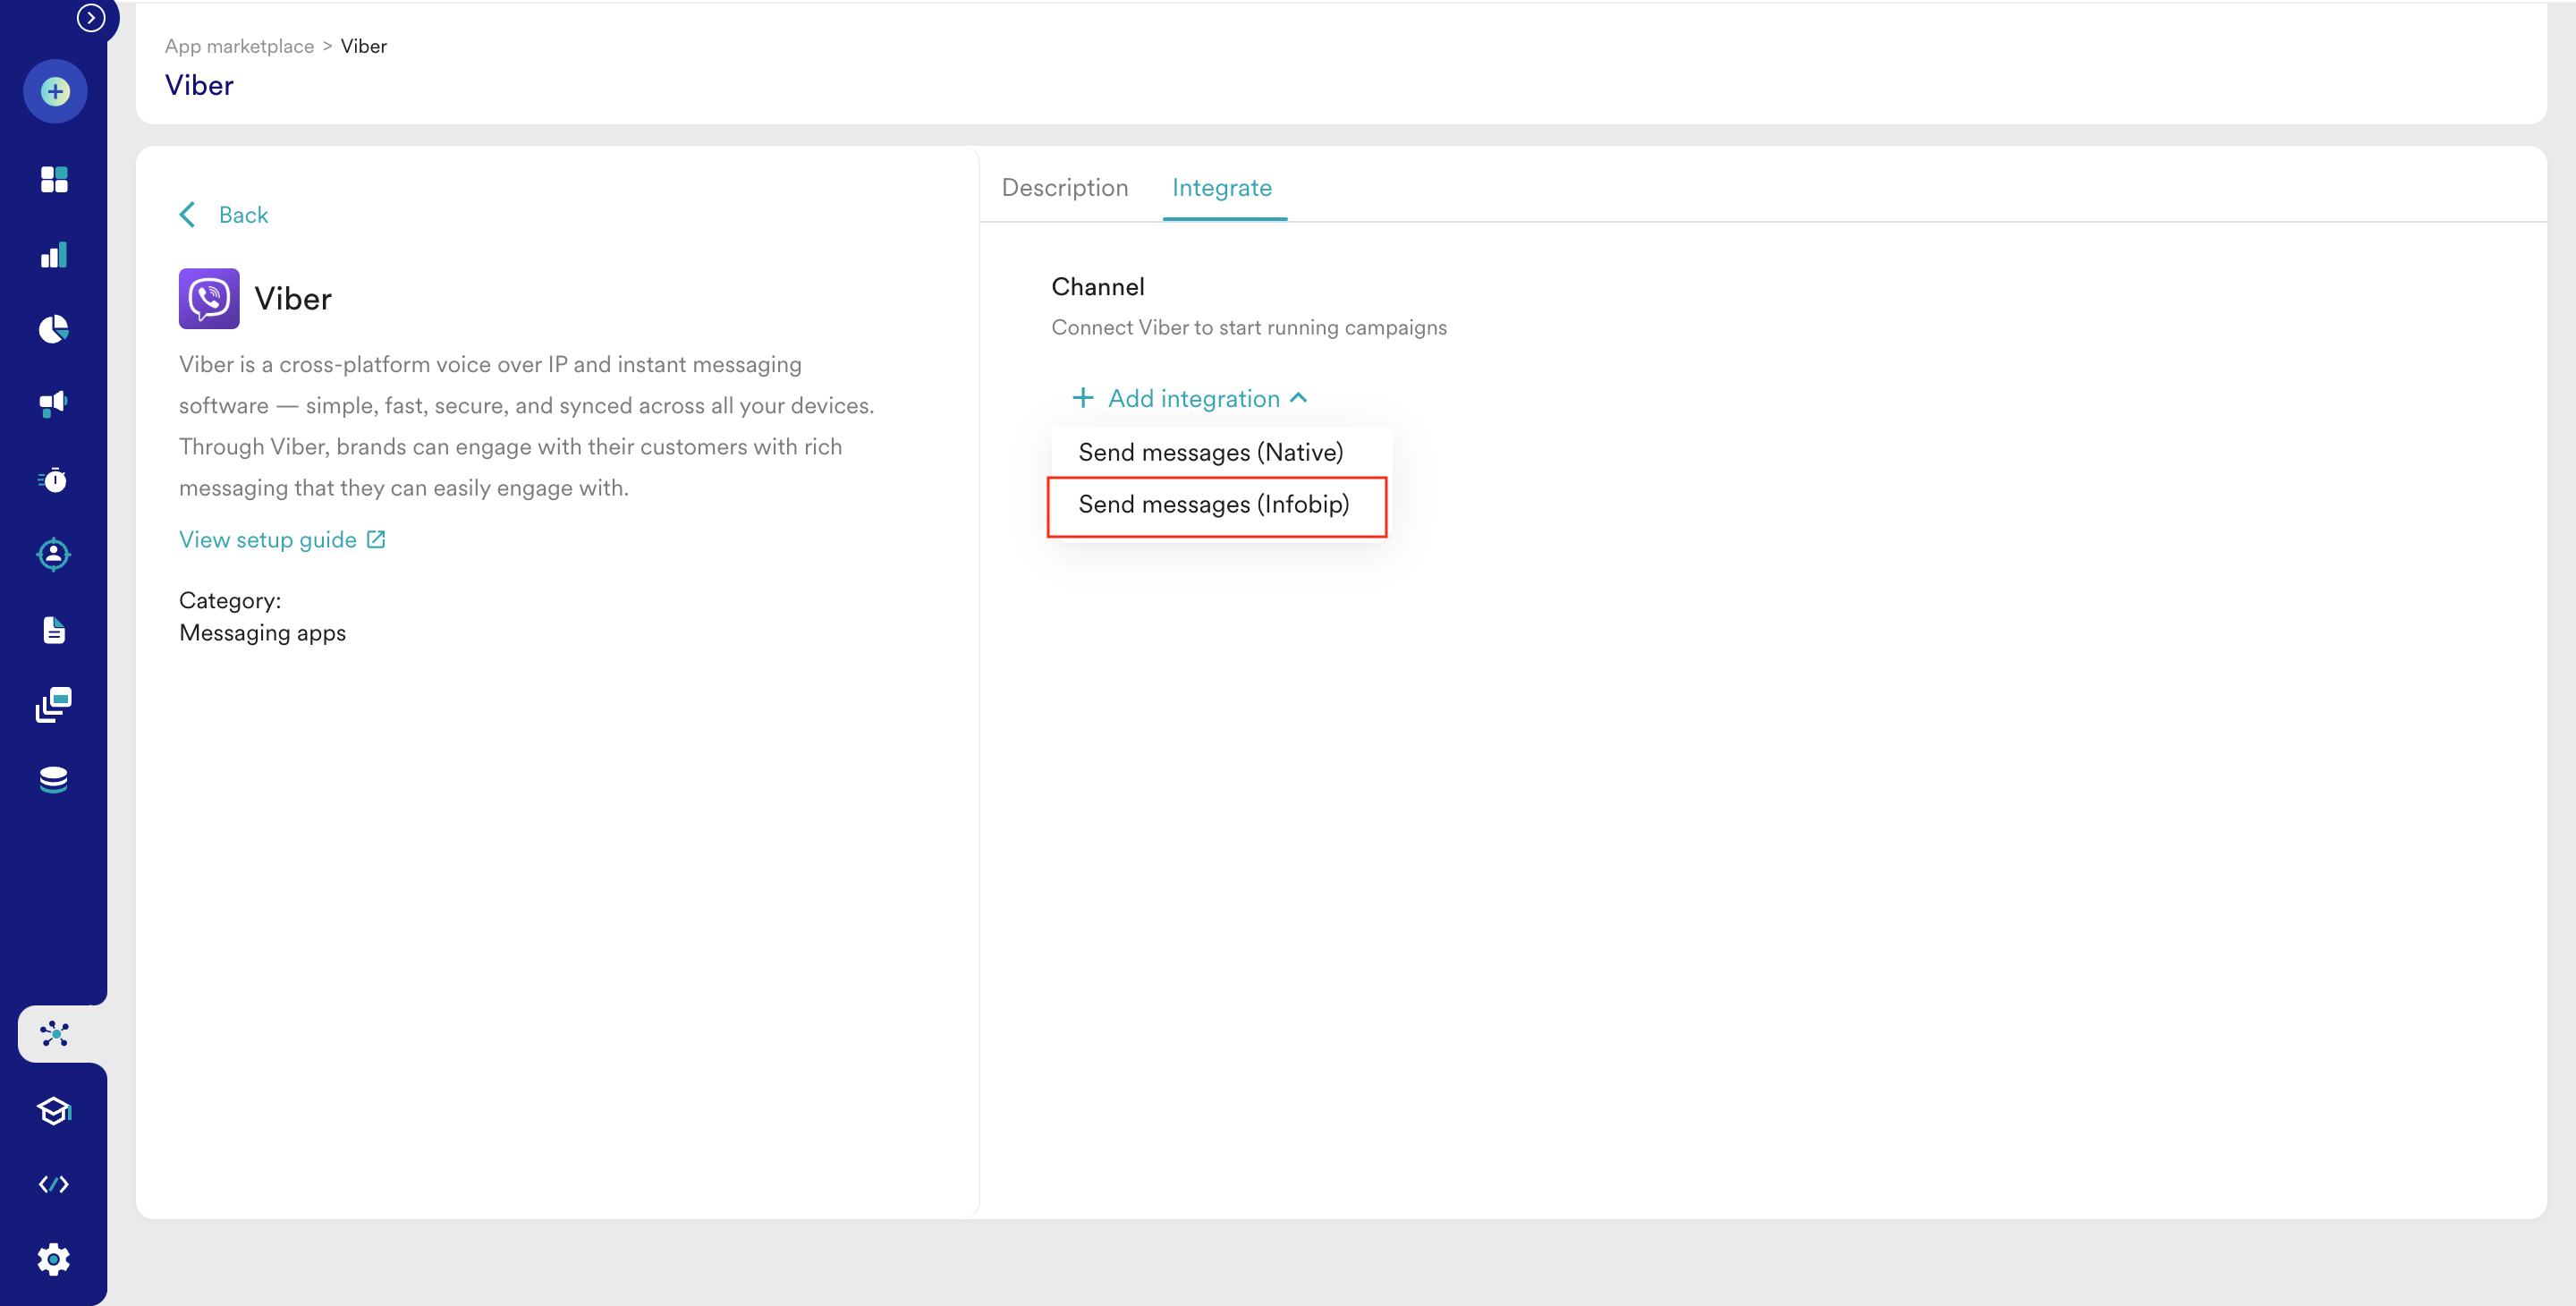This screenshot has width=2576, height=1306.
Task: Click the plus create button in sidebar
Action: [x=55, y=92]
